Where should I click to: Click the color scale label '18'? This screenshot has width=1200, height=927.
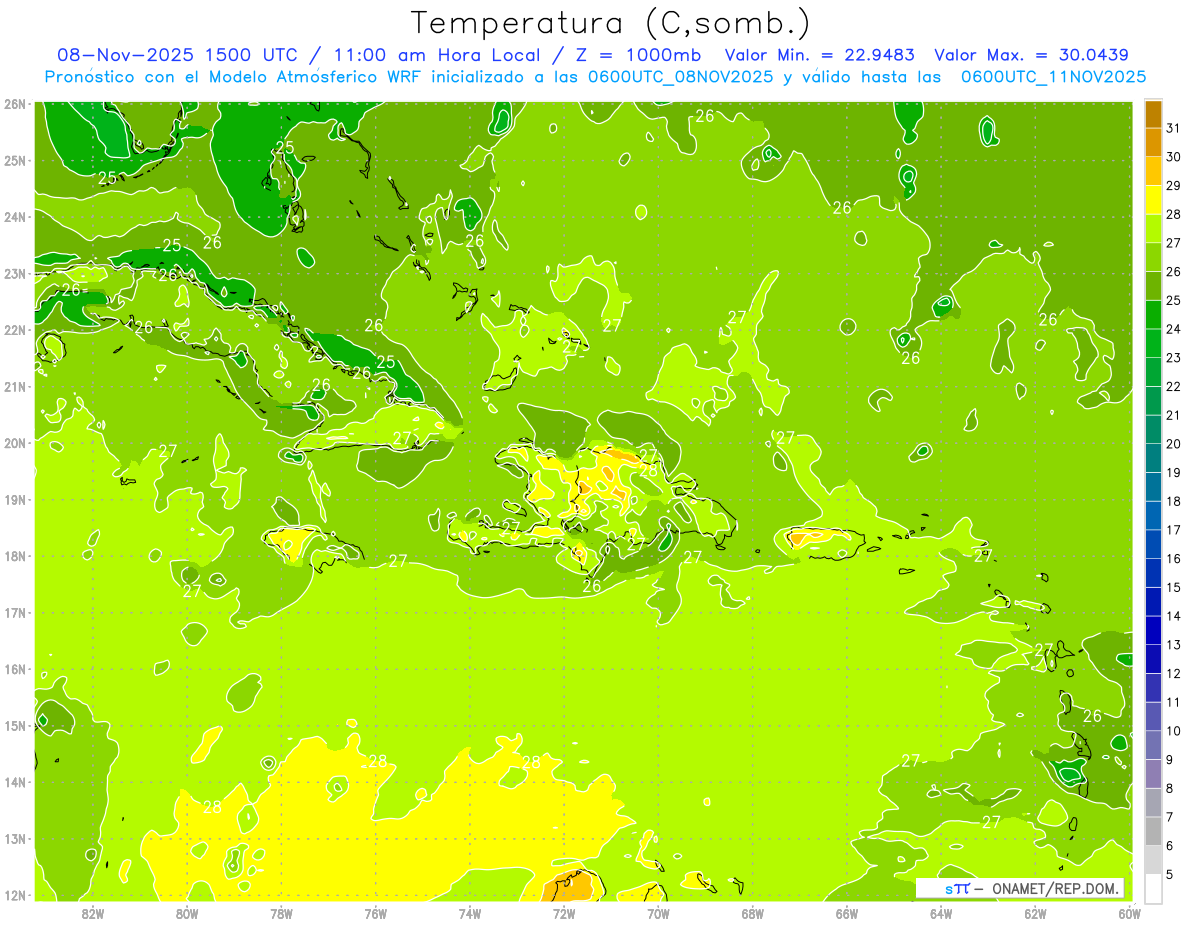pos(1173,501)
